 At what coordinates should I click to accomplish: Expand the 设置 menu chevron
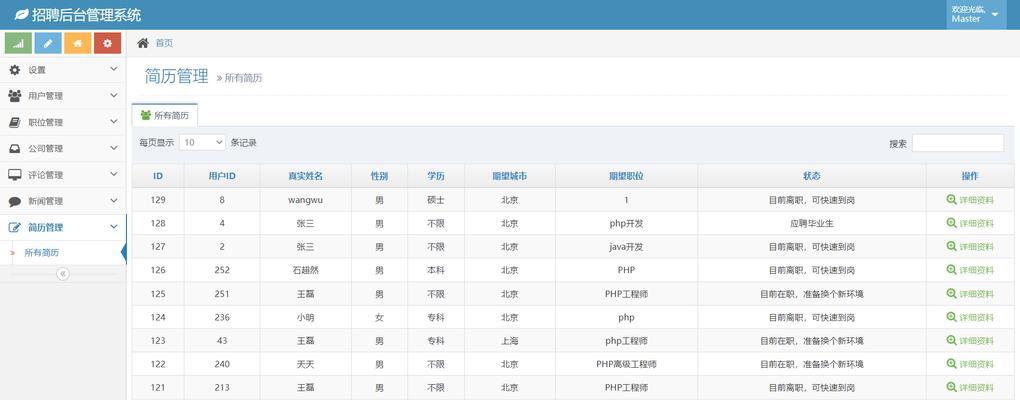tap(114, 69)
